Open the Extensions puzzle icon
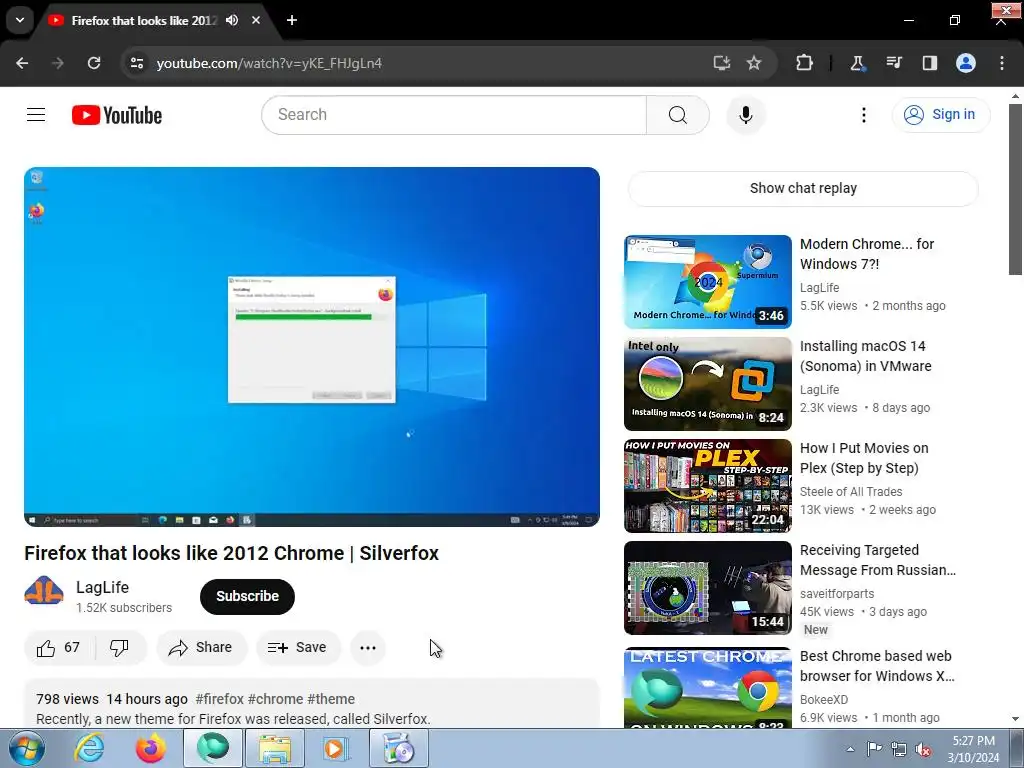 click(805, 63)
